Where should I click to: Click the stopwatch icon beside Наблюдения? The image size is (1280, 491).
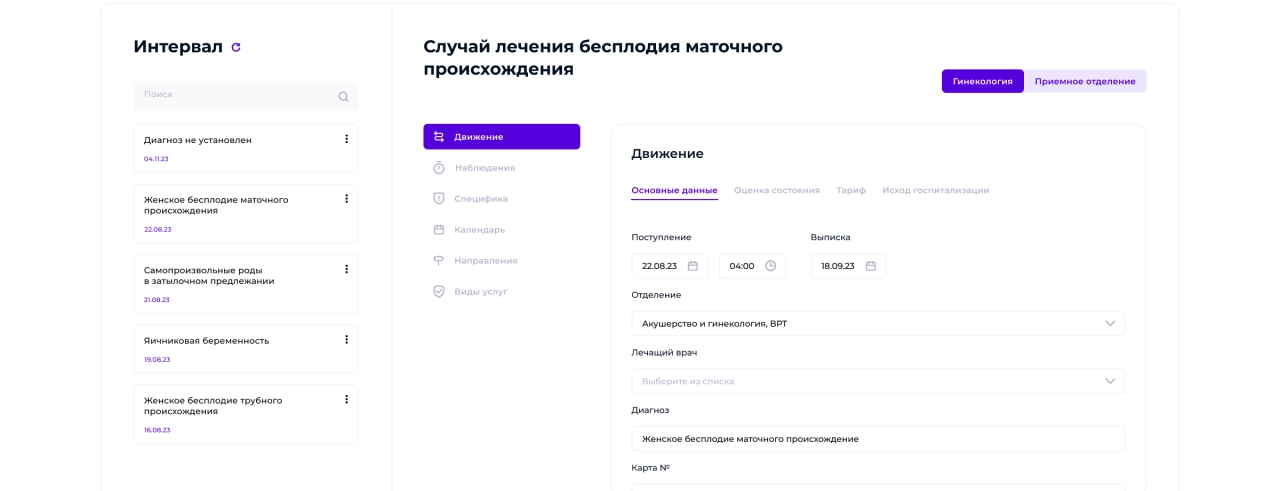[x=438, y=168]
